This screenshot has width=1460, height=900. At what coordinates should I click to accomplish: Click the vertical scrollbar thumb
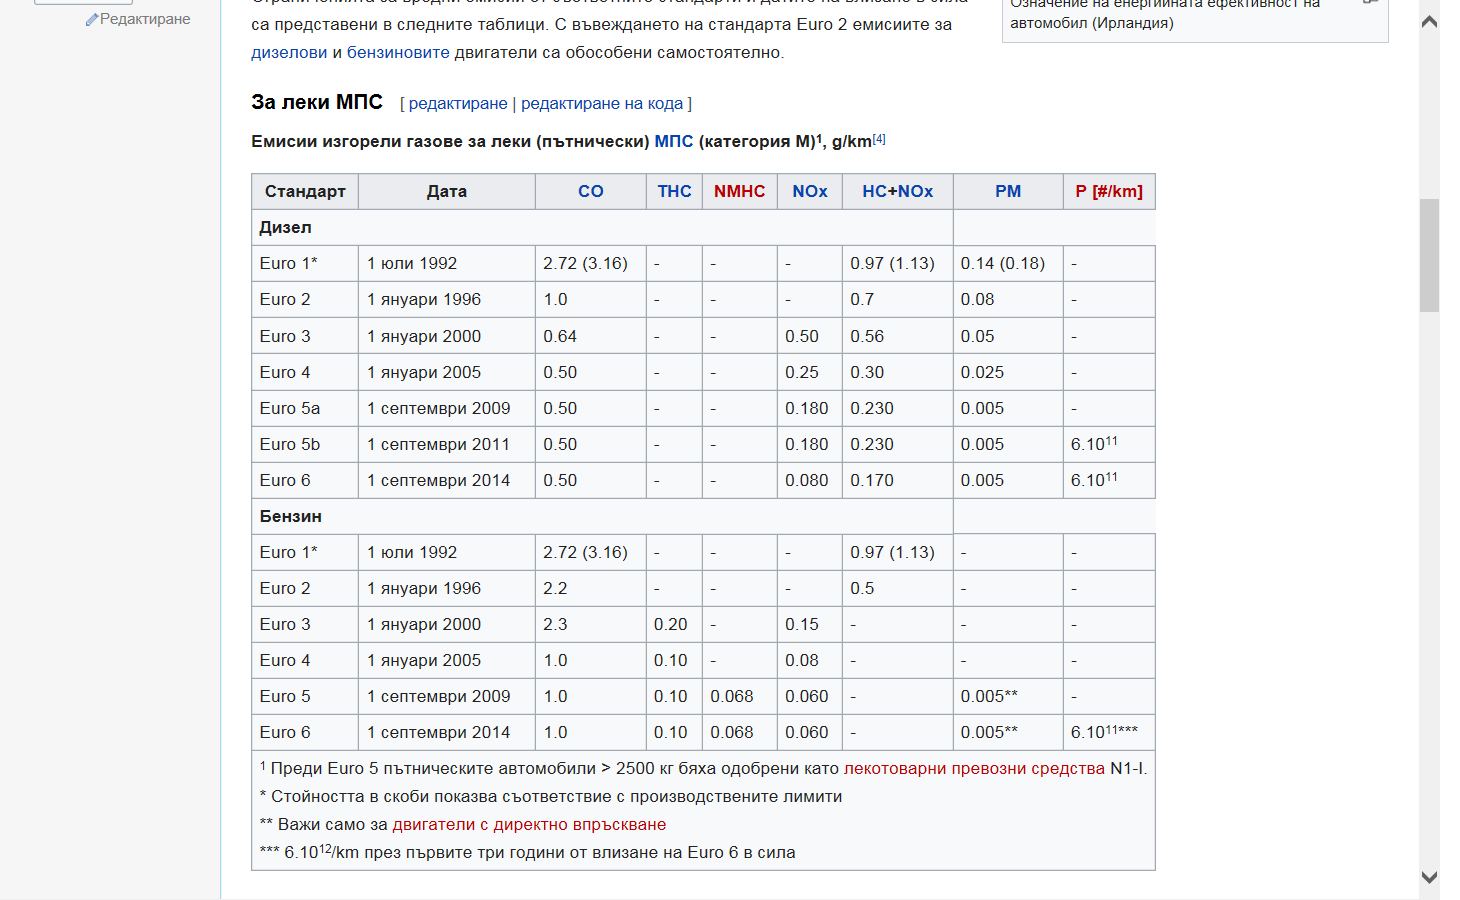tap(1429, 255)
